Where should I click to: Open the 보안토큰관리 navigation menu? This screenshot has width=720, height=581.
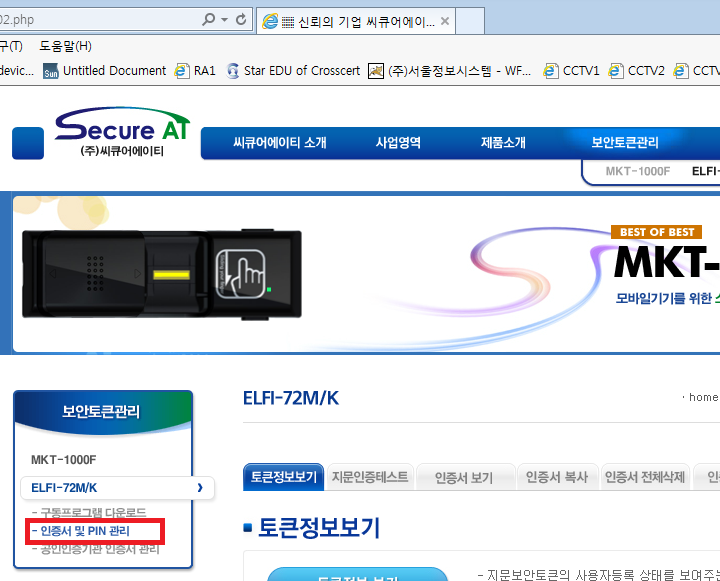click(x=624, y=143)
